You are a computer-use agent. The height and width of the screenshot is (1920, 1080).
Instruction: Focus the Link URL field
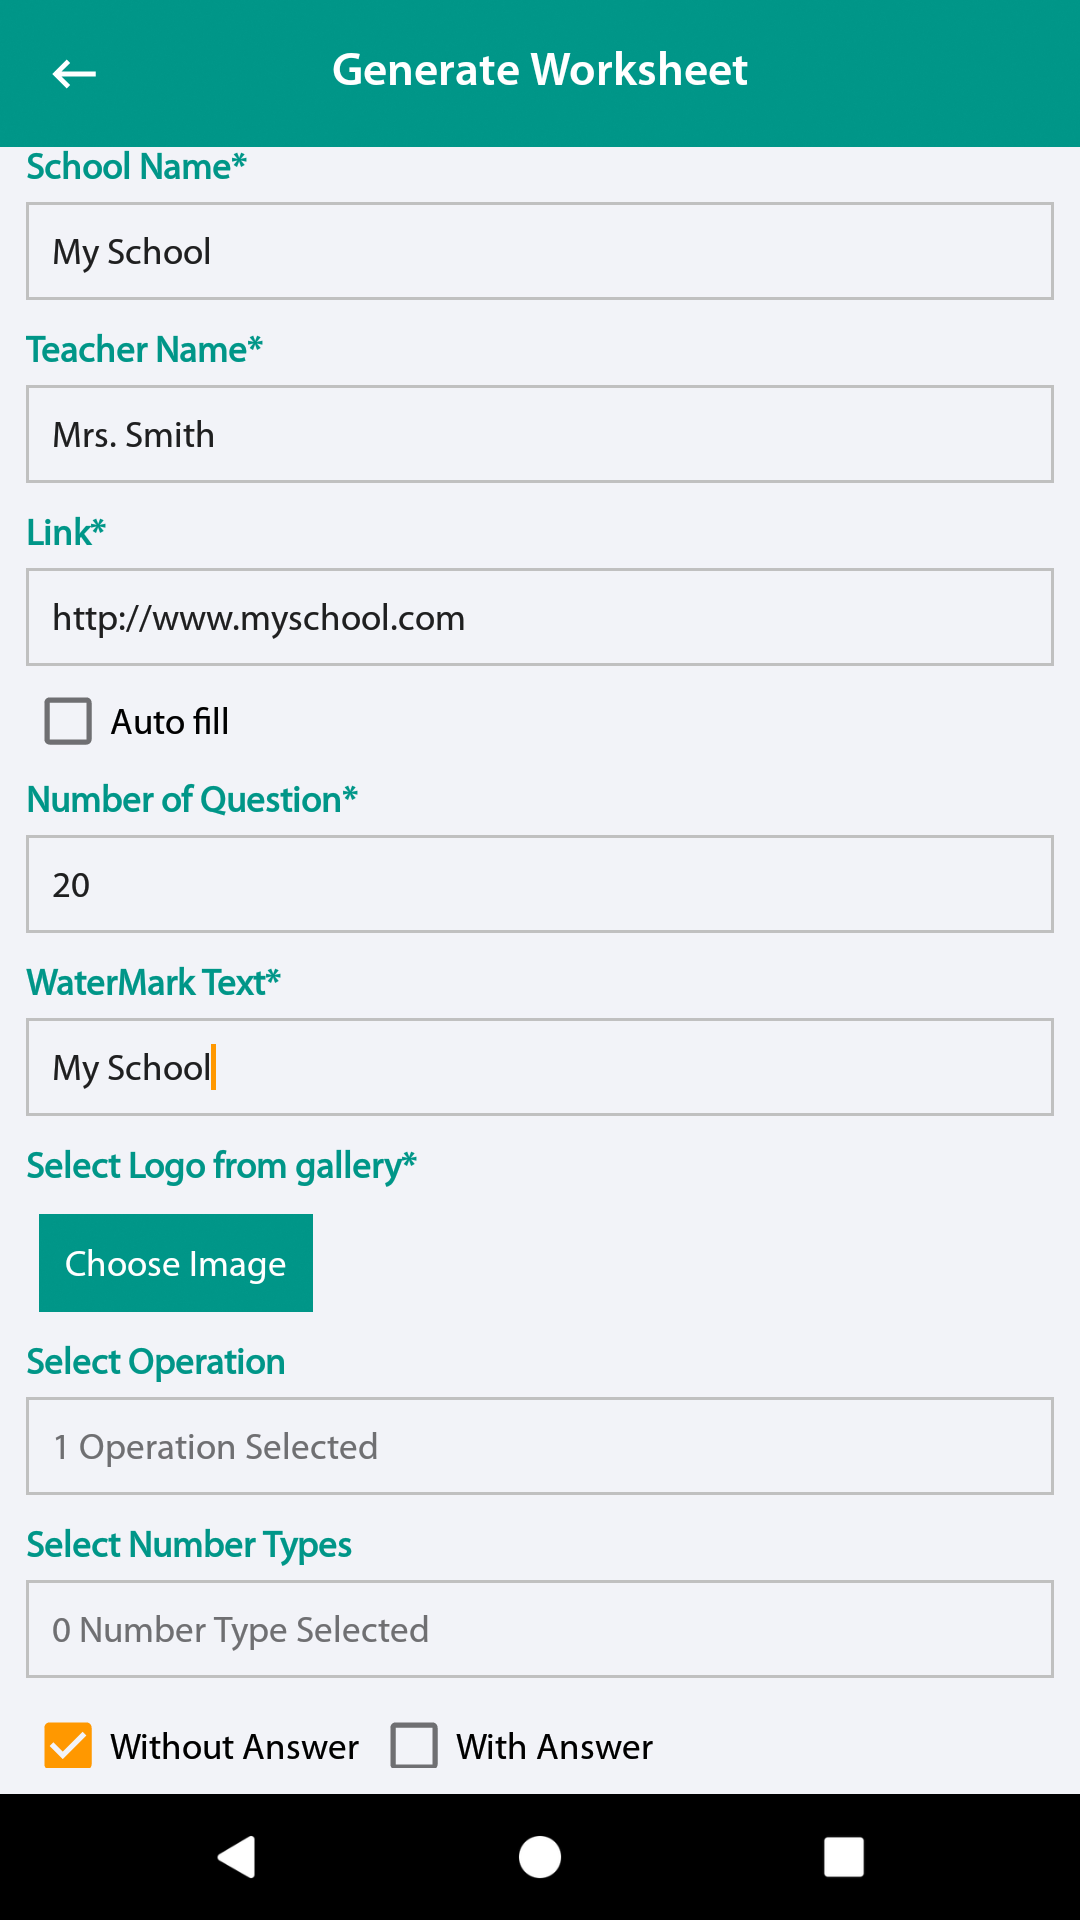click(x=540, y=617)
